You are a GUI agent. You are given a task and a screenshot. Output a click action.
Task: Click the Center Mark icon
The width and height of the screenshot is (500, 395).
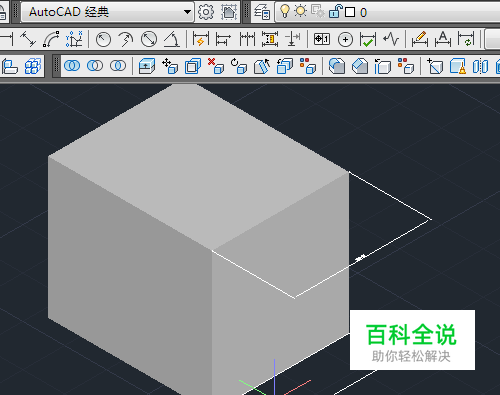(x=345, y=40)
